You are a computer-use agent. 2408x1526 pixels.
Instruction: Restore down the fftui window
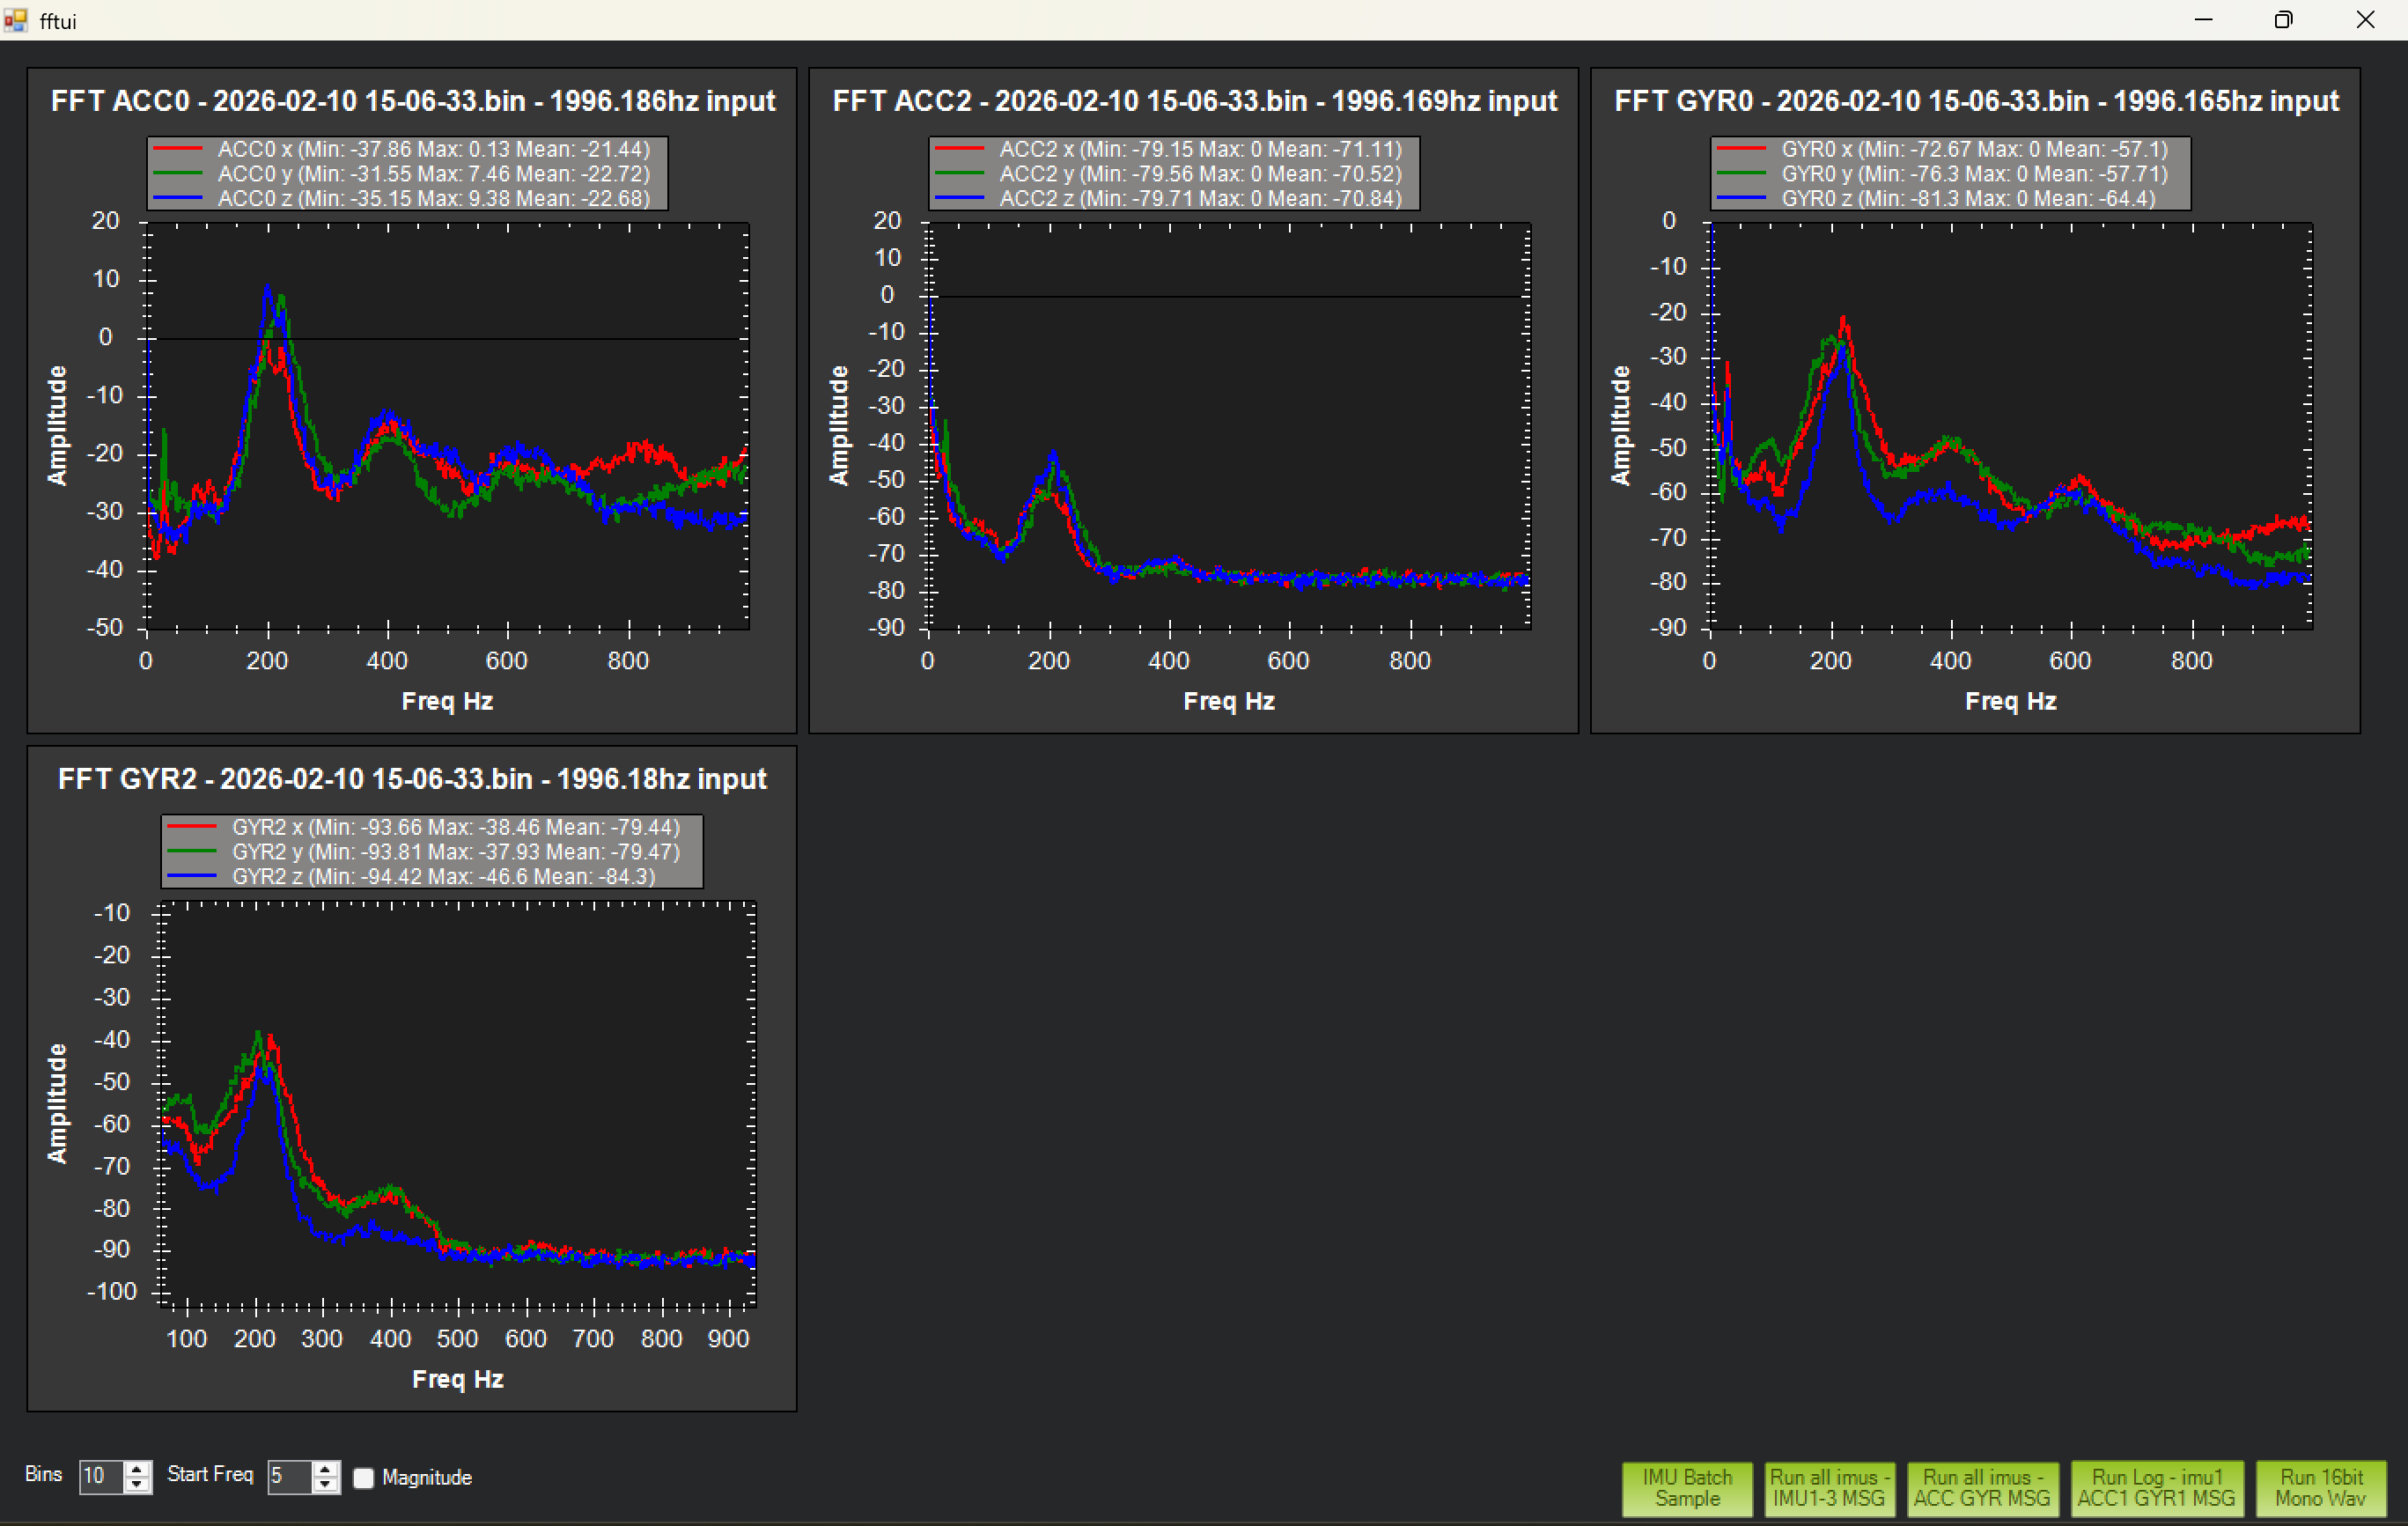pos(2283,20)
